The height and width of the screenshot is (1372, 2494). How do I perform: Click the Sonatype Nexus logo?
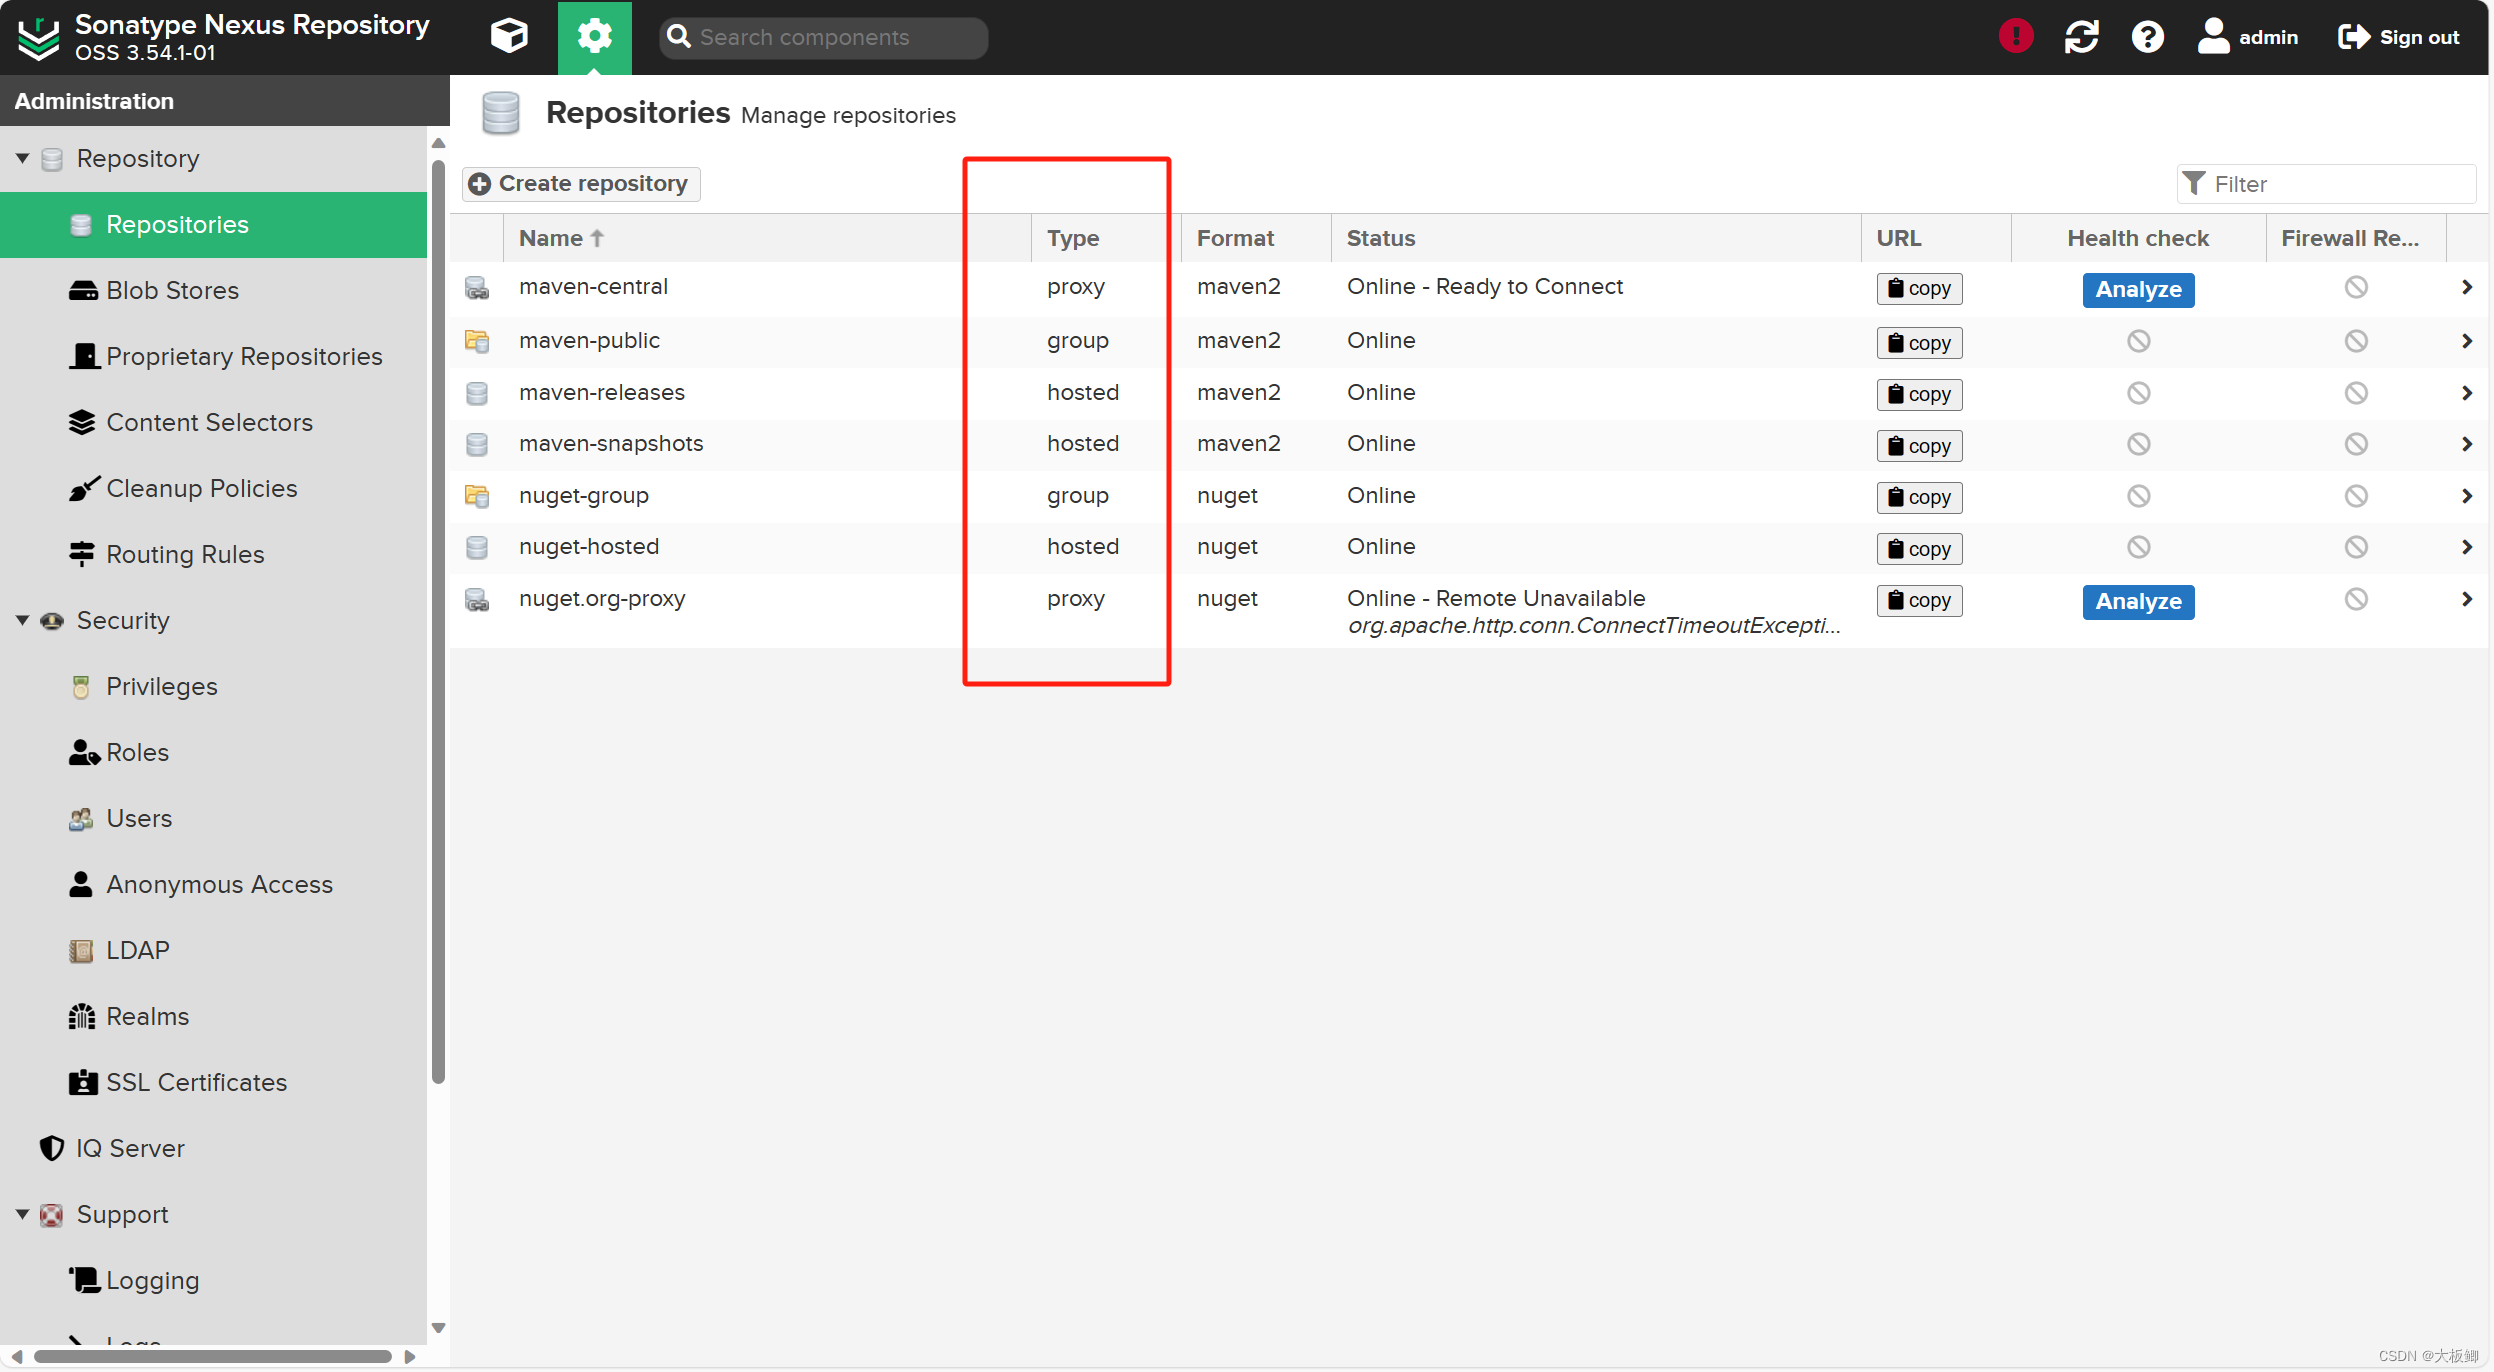[40, 38]
